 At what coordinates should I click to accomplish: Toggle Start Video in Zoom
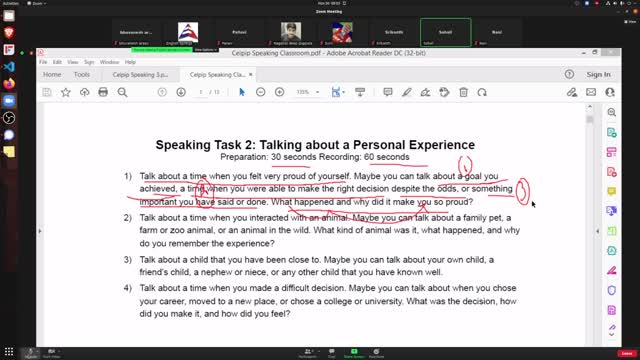tap(51, 353)
